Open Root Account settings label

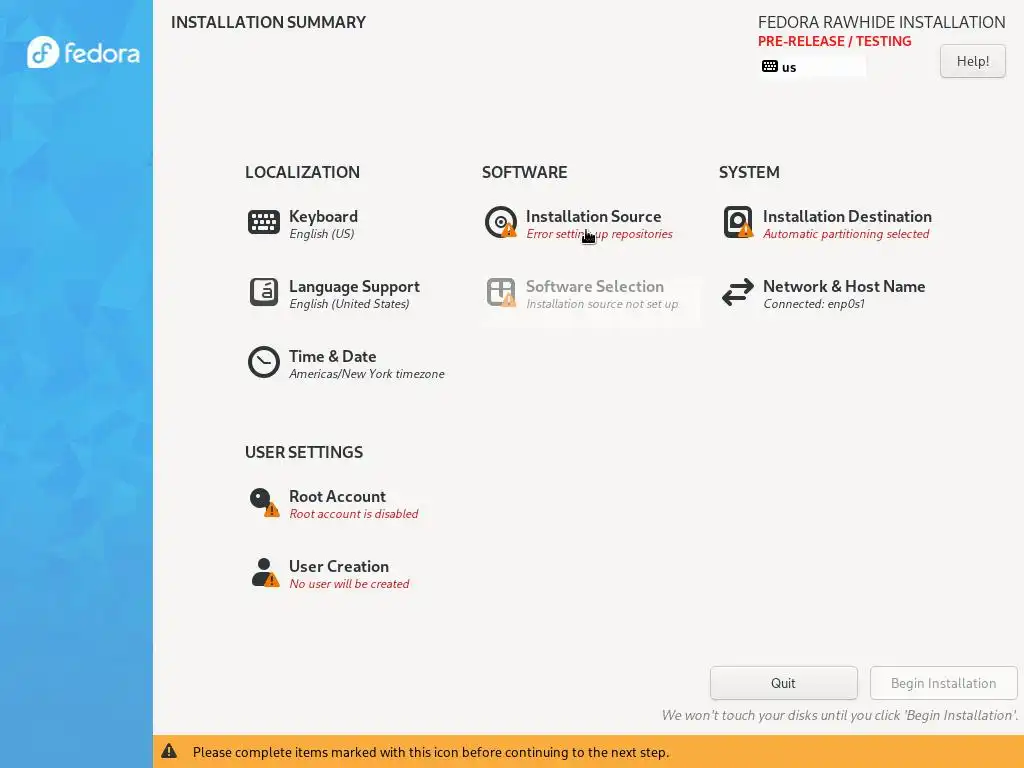tap(337, 496)
